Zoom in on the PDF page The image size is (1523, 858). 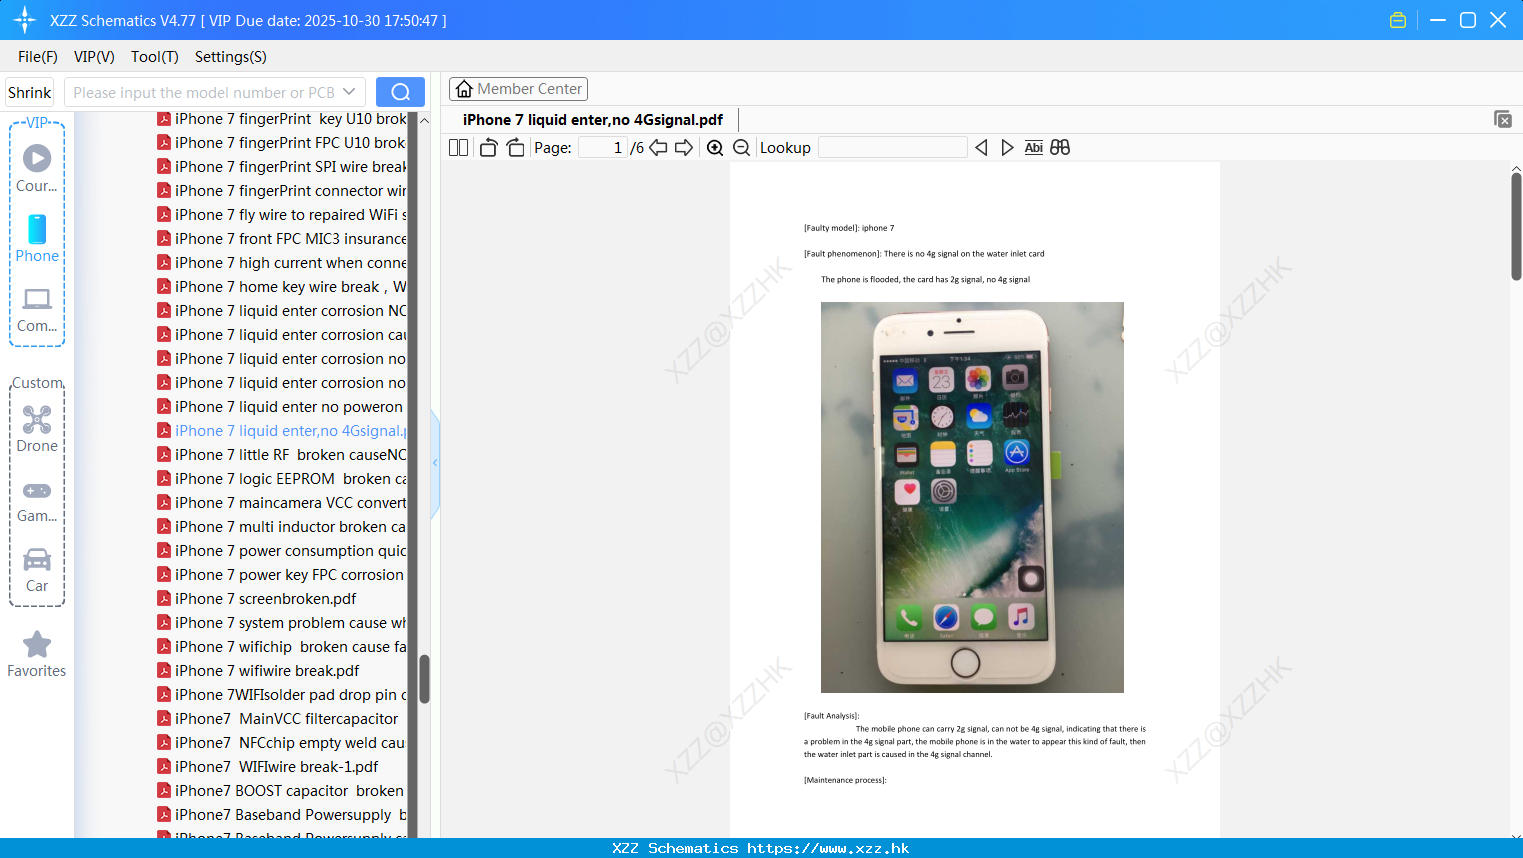(715, 148)
